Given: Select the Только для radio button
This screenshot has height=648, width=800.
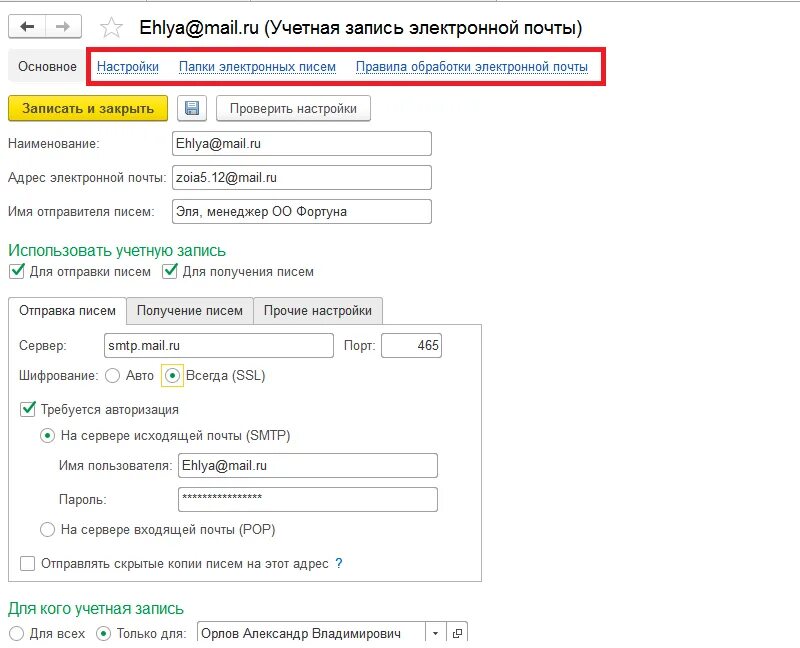Looking at the screenshot, I should pyautogui.click(x=104, y=633).
